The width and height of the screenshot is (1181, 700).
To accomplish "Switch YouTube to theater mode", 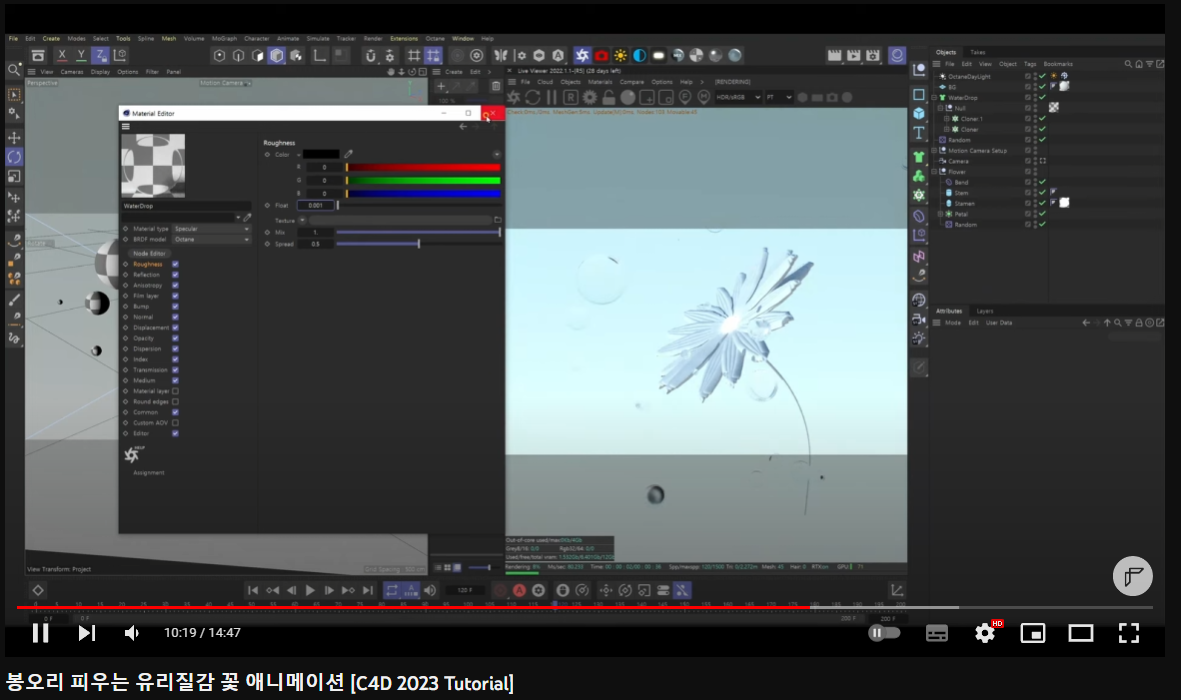I will (x=1080, y=633).
